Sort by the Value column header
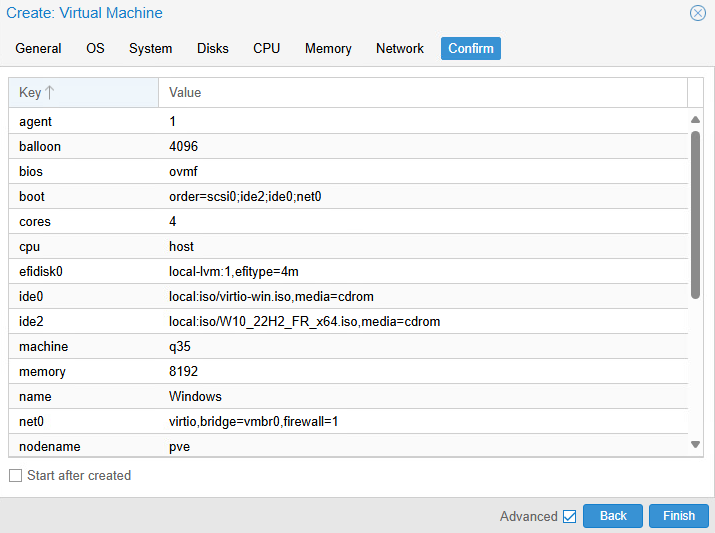 [422, 93]
